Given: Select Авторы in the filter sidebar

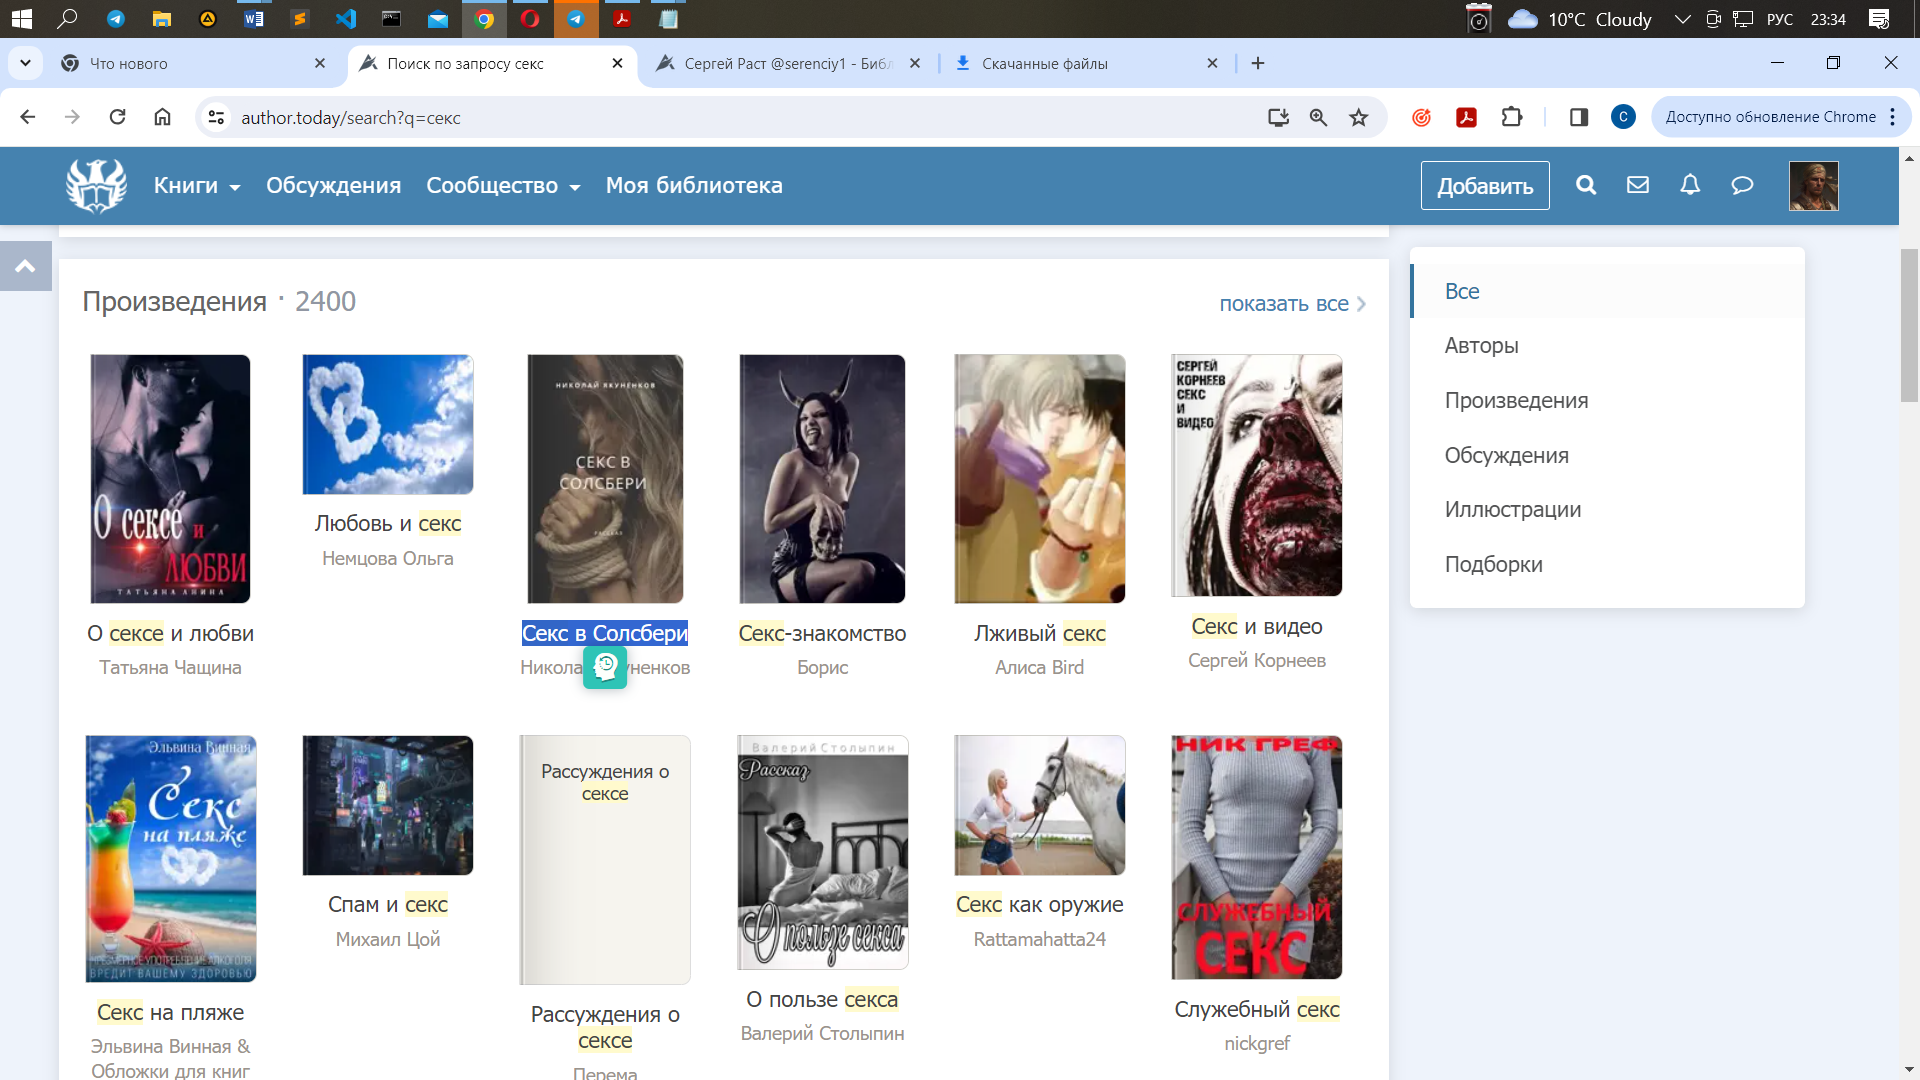Looking at the screenshot, I should click(x=1481, y=346).
